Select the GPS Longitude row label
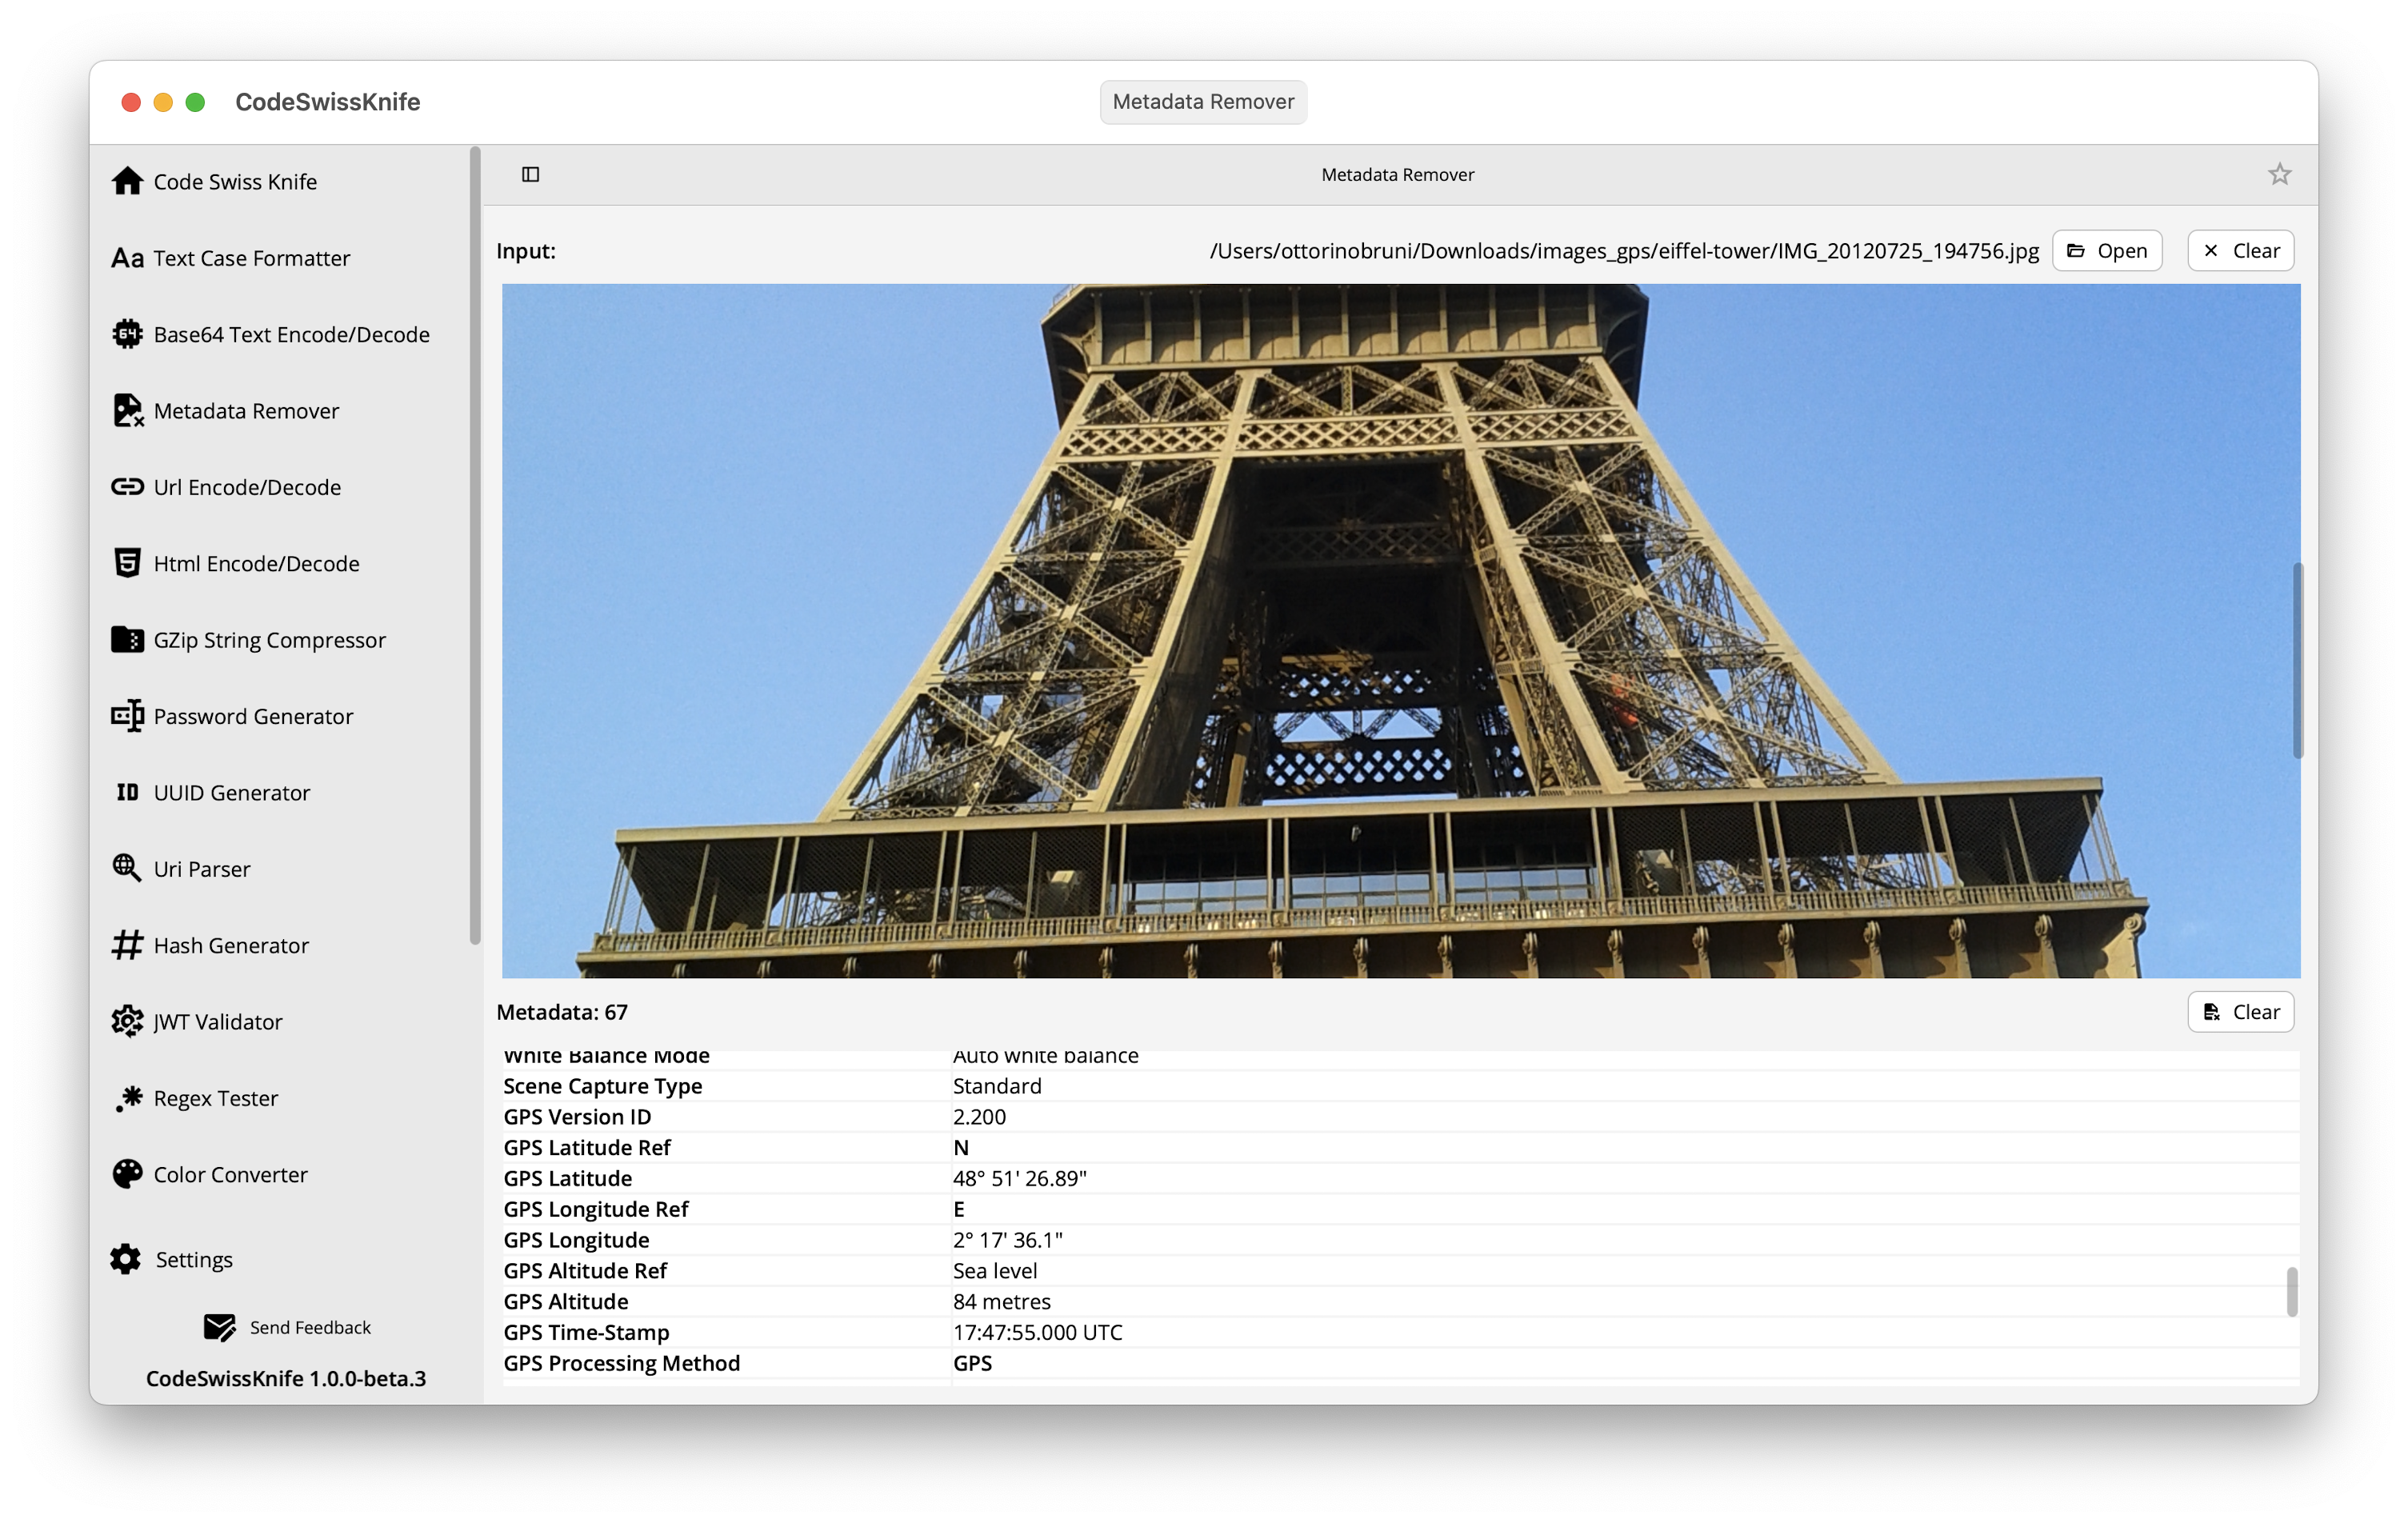 tap(576, 1240)
